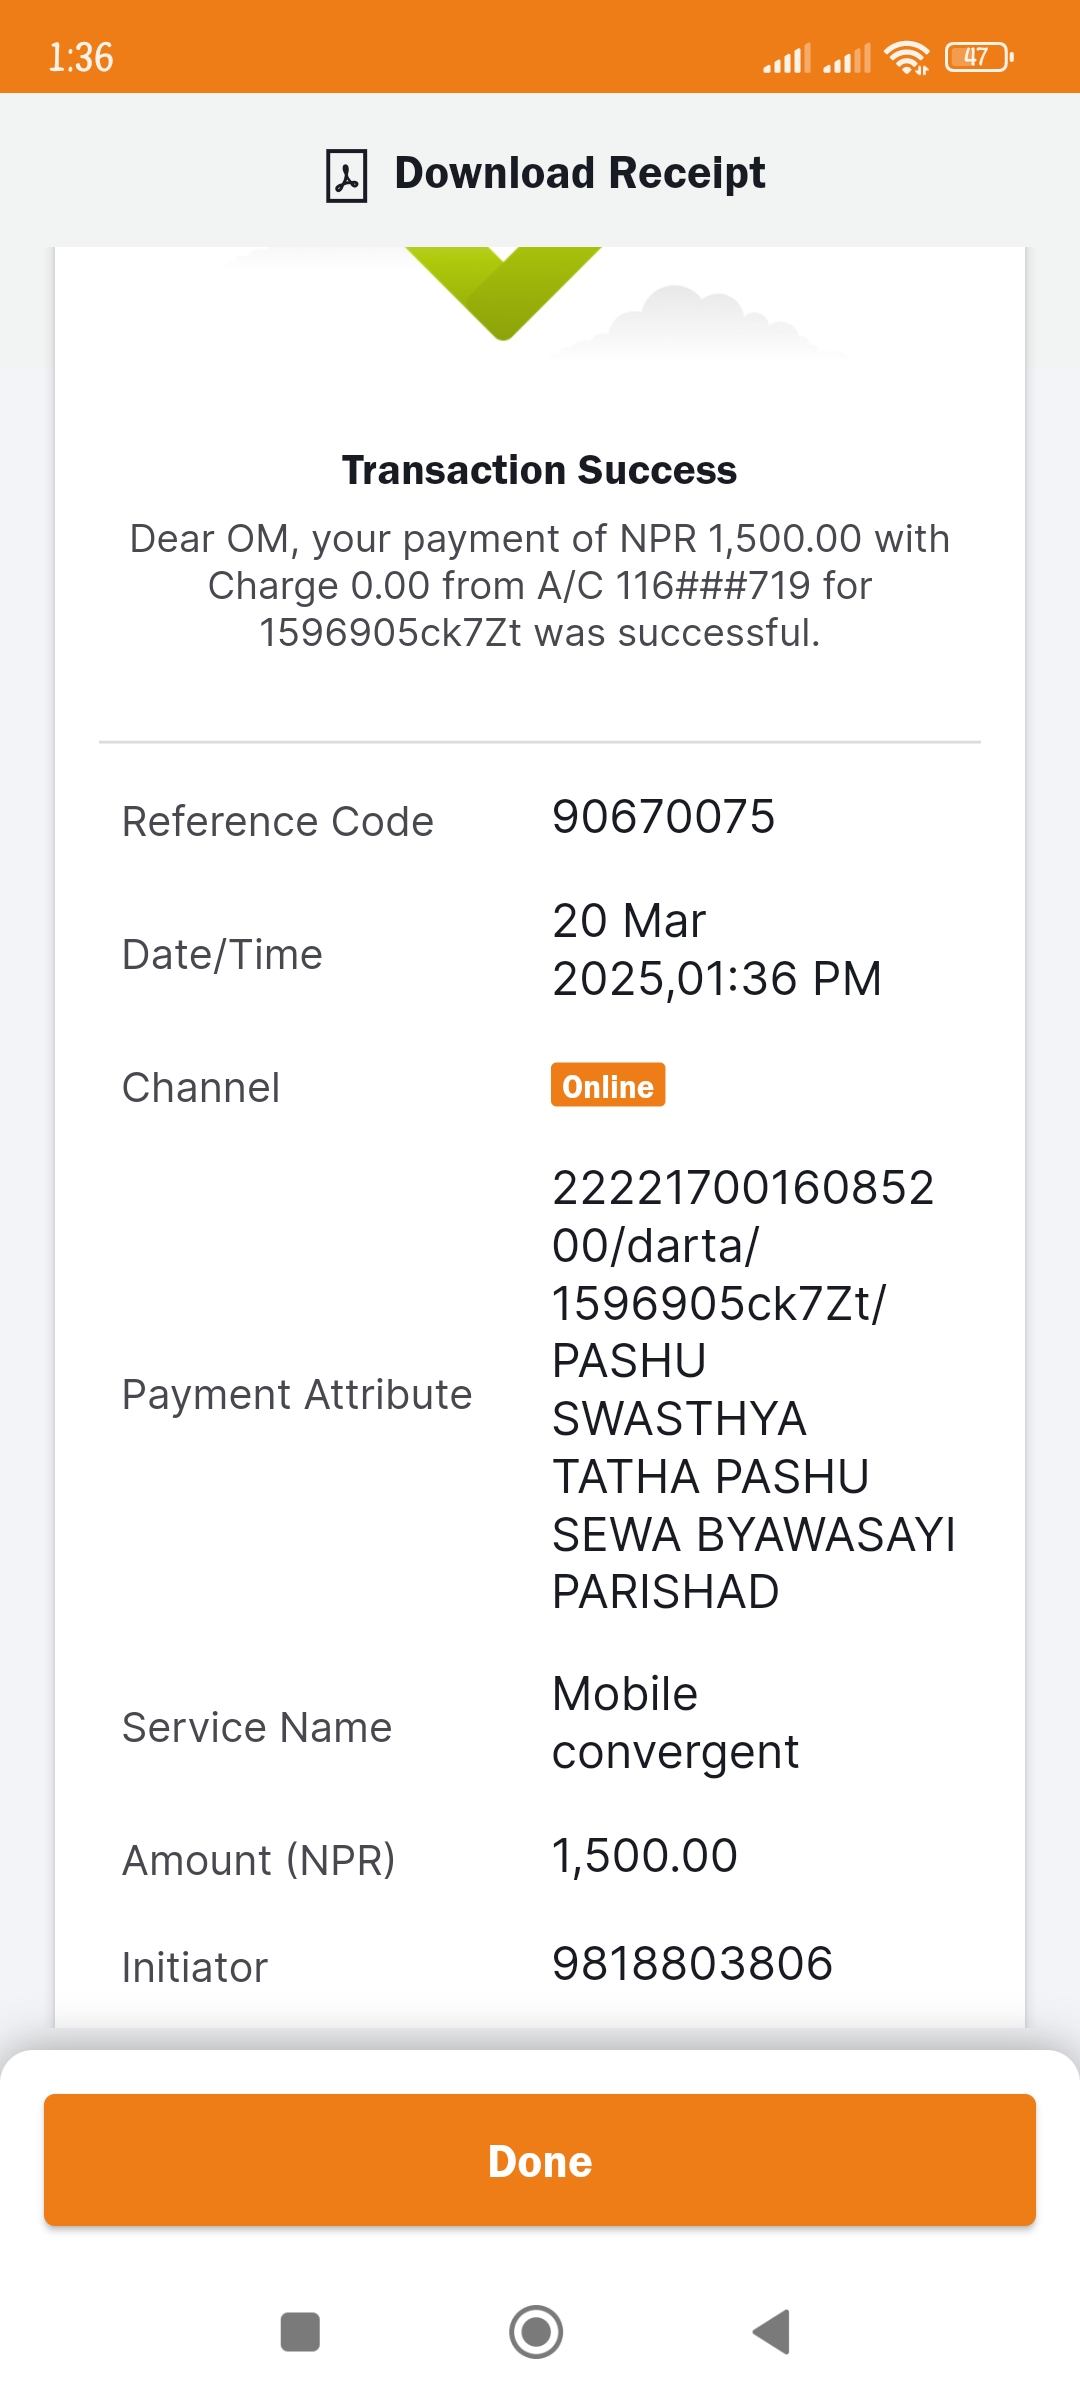
Task: Tap the green success checkmark graphic
Action: pyautogui.click(x=504, y=292)
